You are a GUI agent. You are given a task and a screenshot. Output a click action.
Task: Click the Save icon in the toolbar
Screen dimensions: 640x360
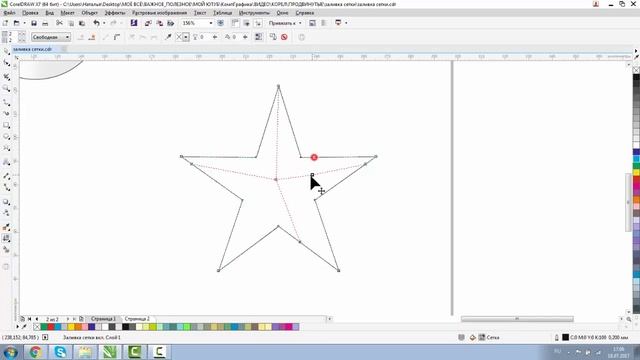pyautogui.click(x=34, y=23)
